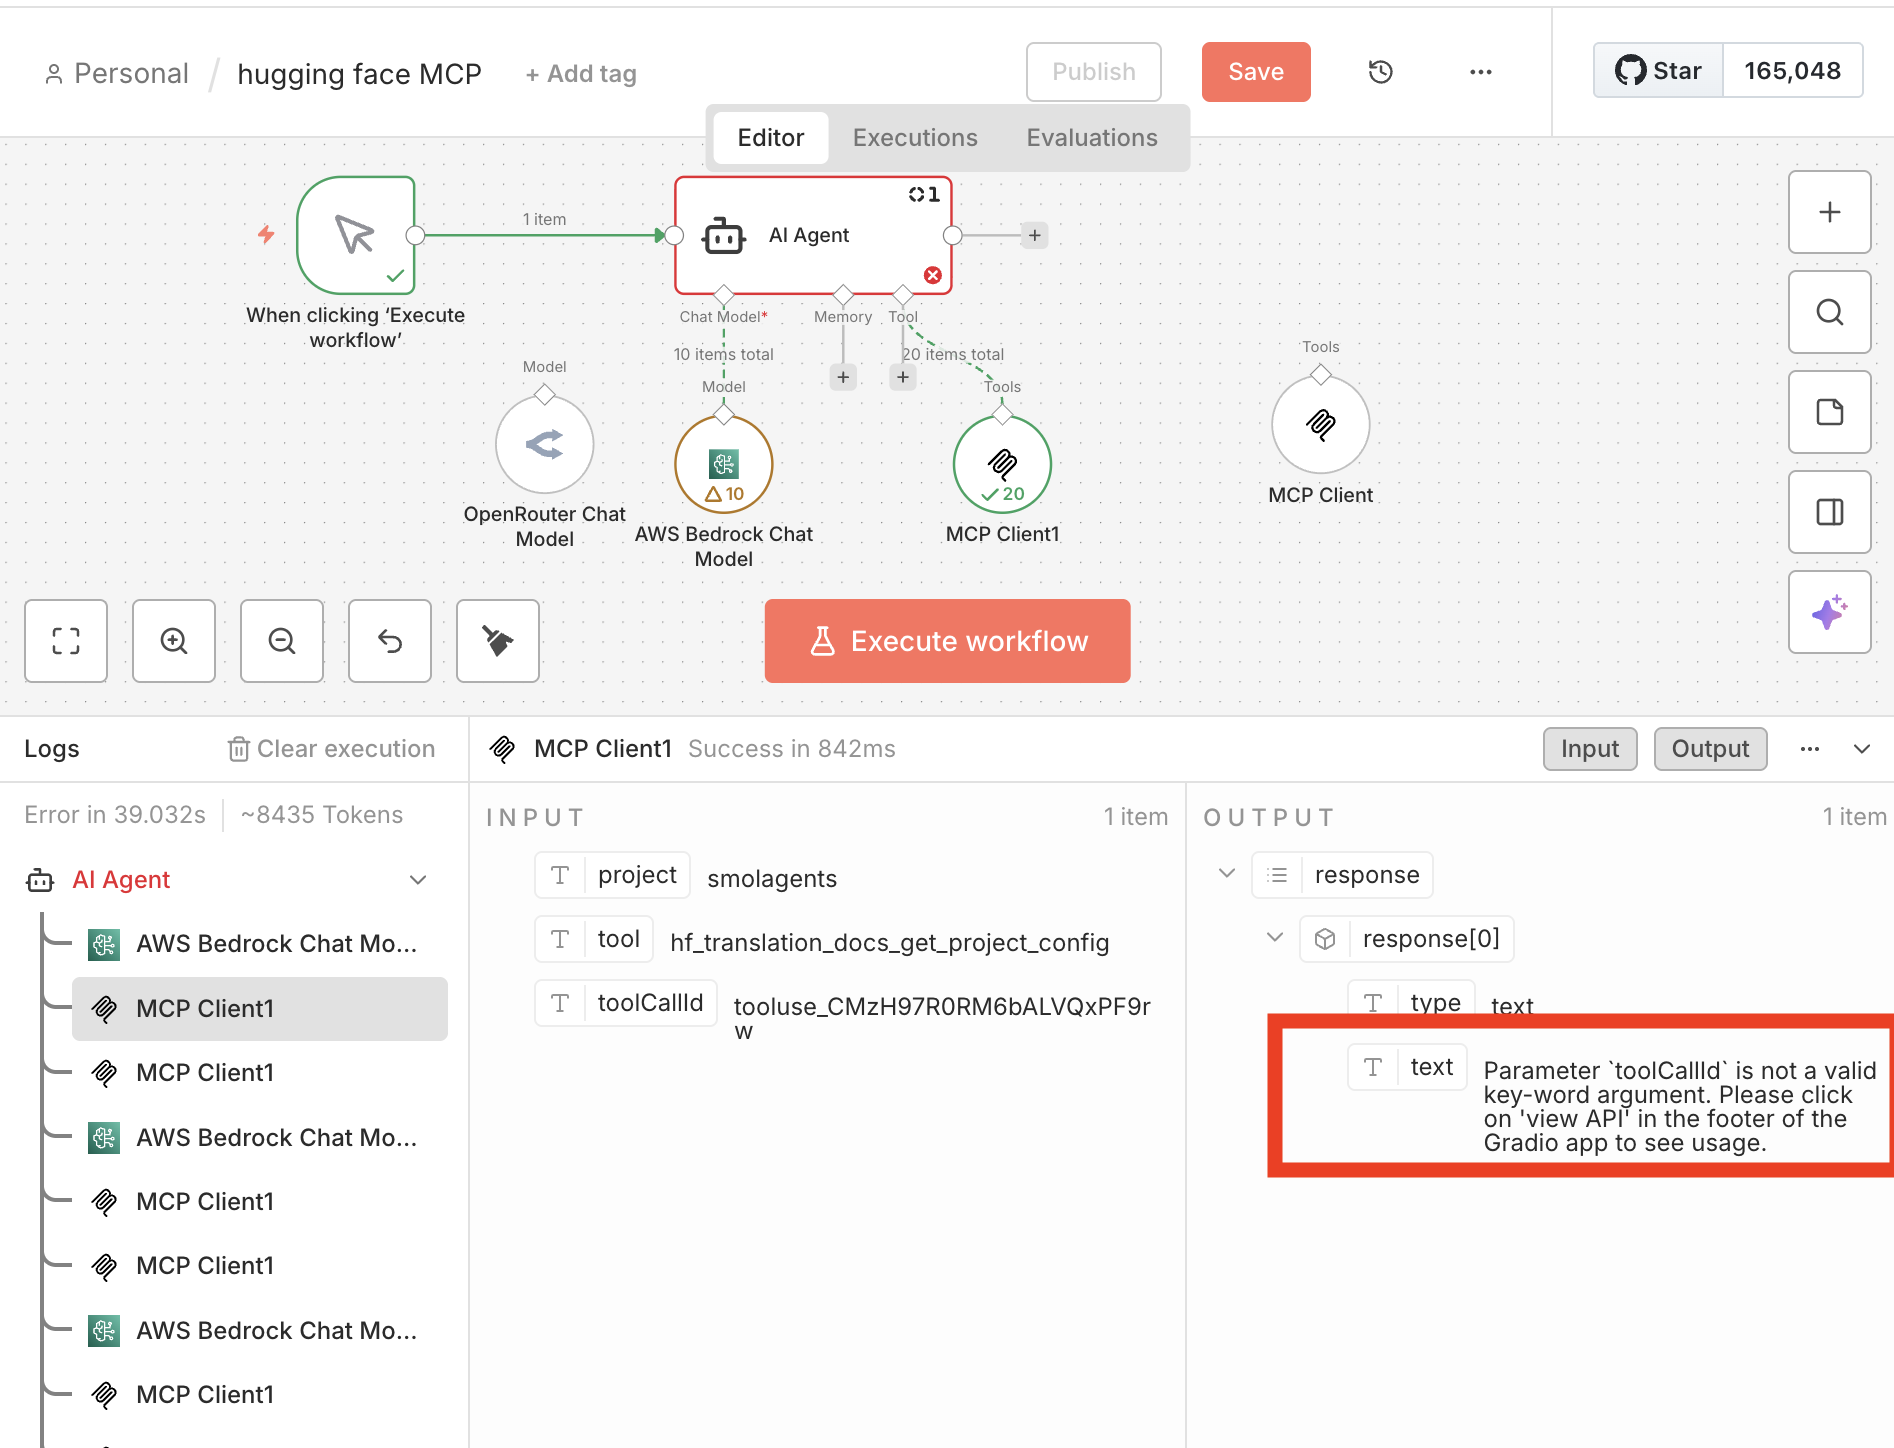Add a sticky note to canvas
Image resolution: width=1894 pixels, height=1448 pixels.
click(x=1829, y=412)
